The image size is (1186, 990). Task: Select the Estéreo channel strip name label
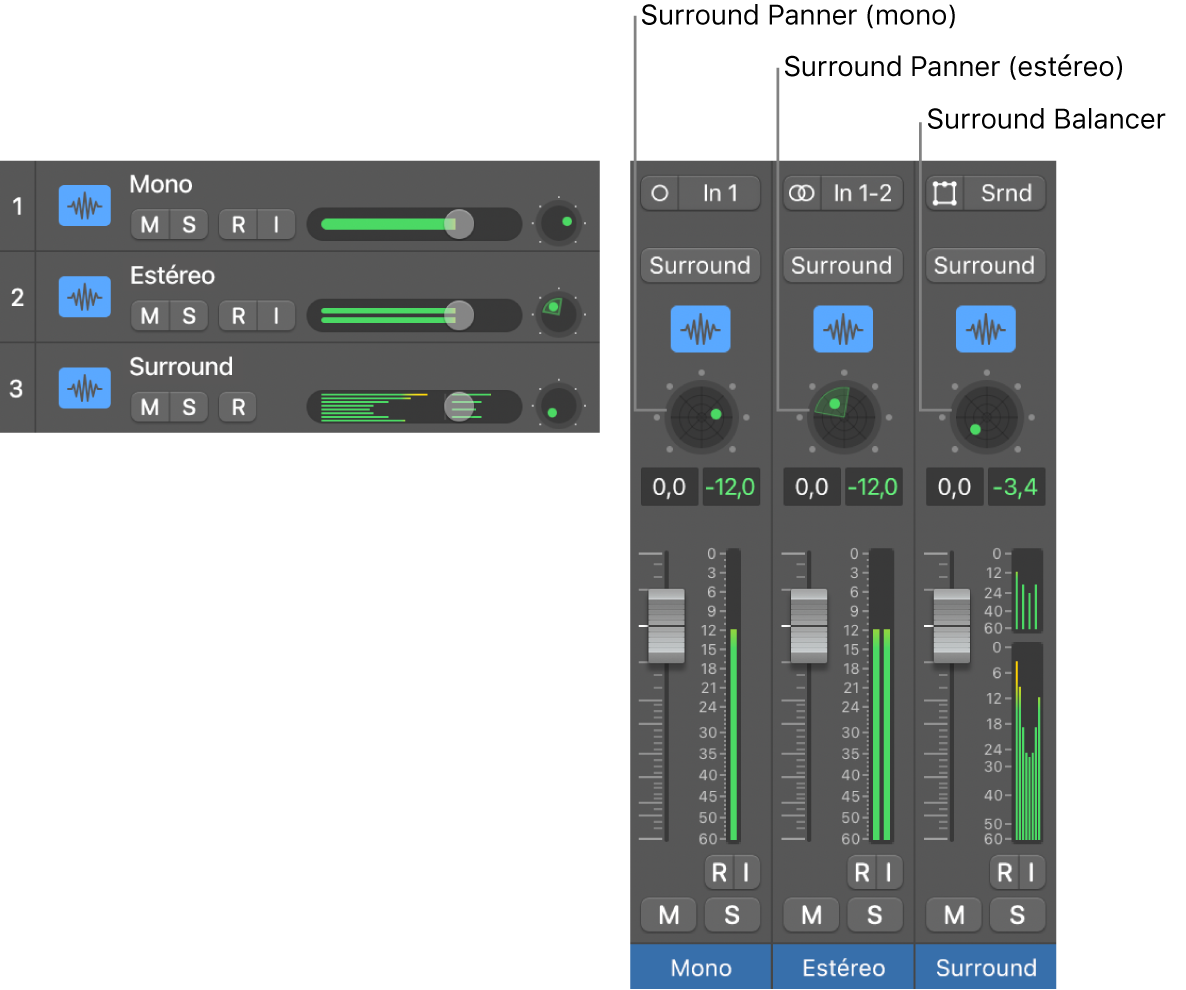(843, 967)
